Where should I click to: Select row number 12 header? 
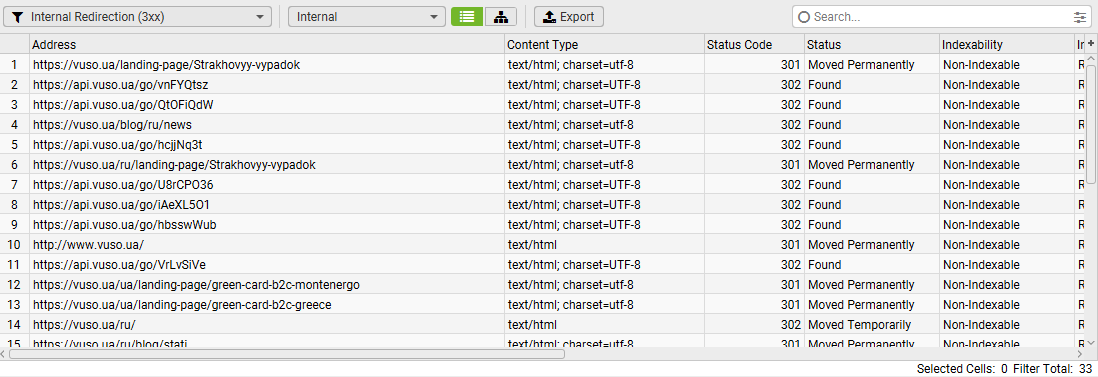coord(14,285)
